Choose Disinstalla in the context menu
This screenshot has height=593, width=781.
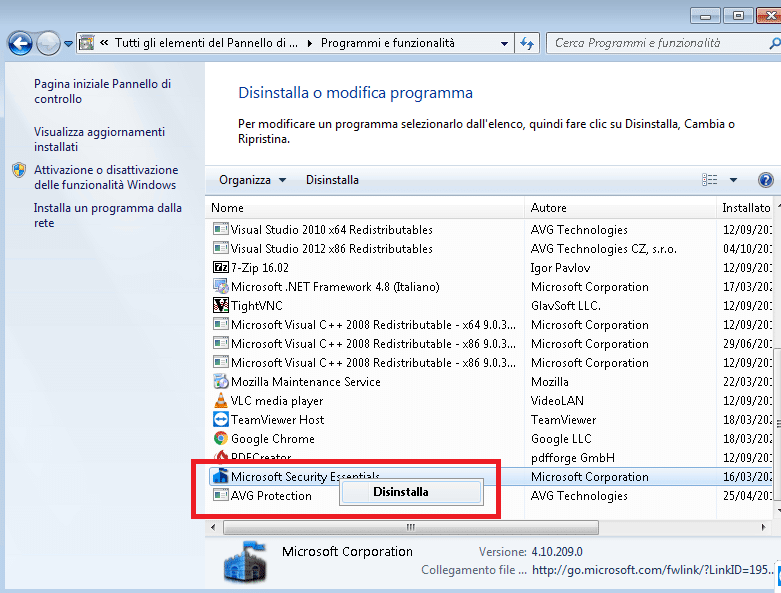pos(411,492)
